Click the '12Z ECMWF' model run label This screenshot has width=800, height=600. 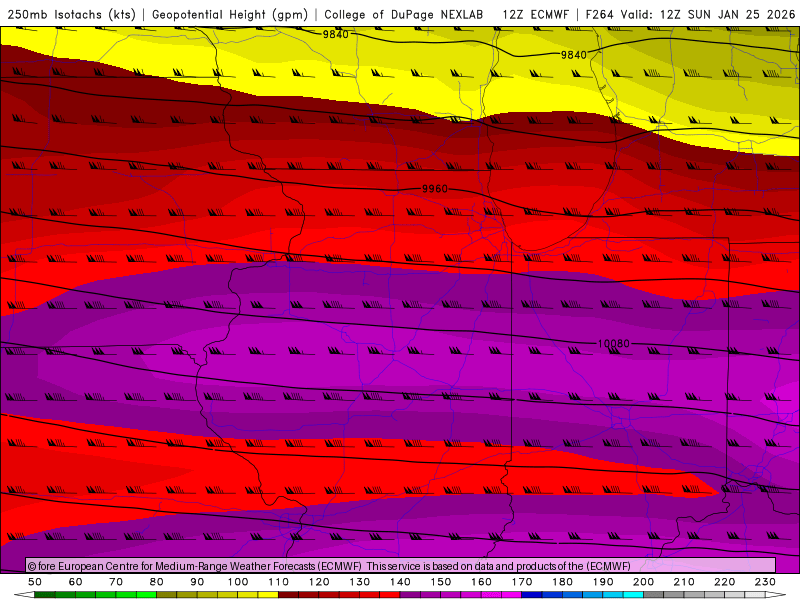pyautogui.click(x=535, y=14)
